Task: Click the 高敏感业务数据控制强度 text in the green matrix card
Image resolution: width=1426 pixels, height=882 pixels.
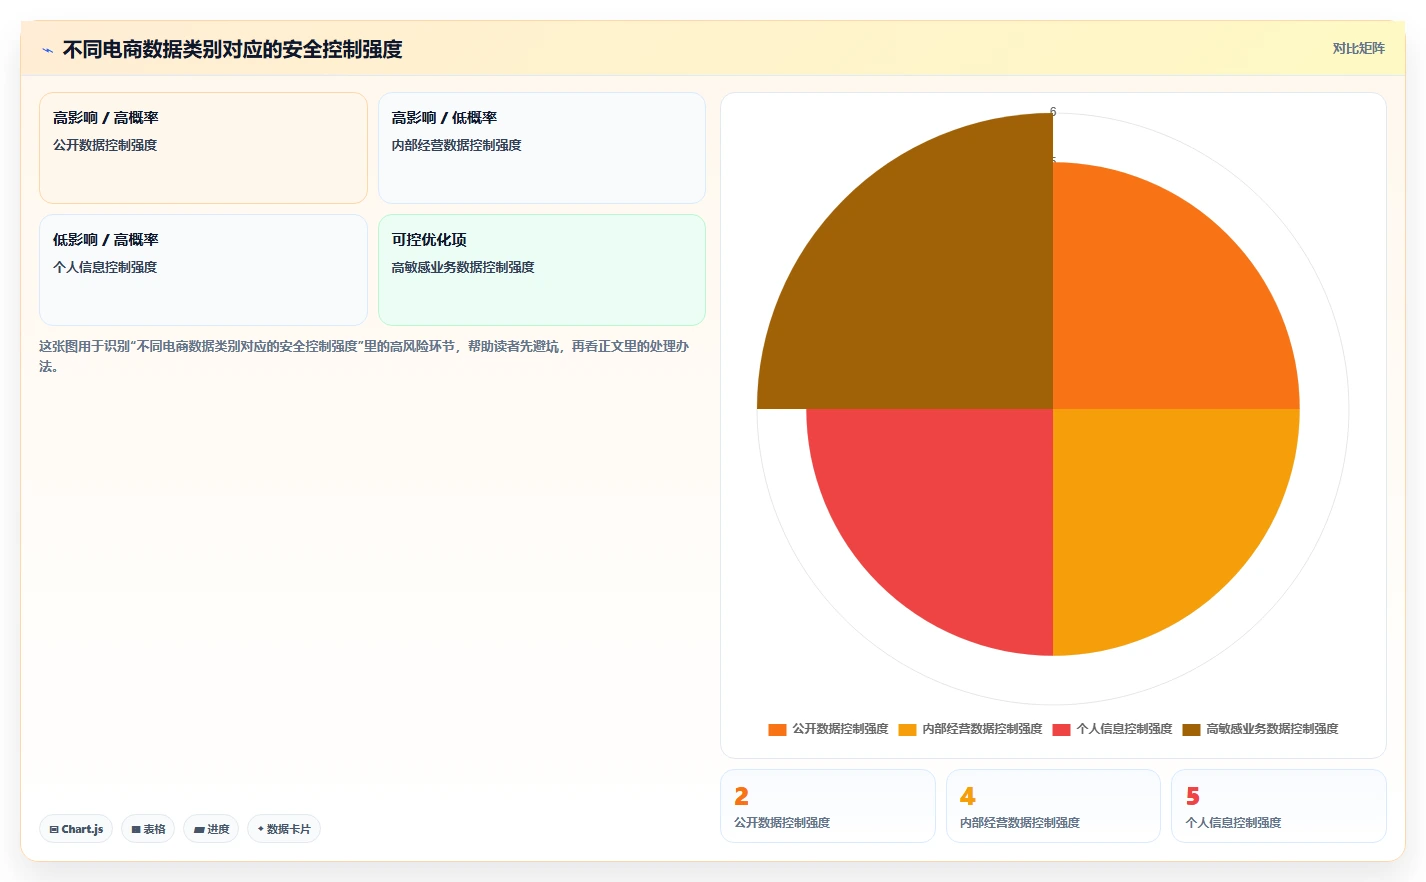Action: 463,267
